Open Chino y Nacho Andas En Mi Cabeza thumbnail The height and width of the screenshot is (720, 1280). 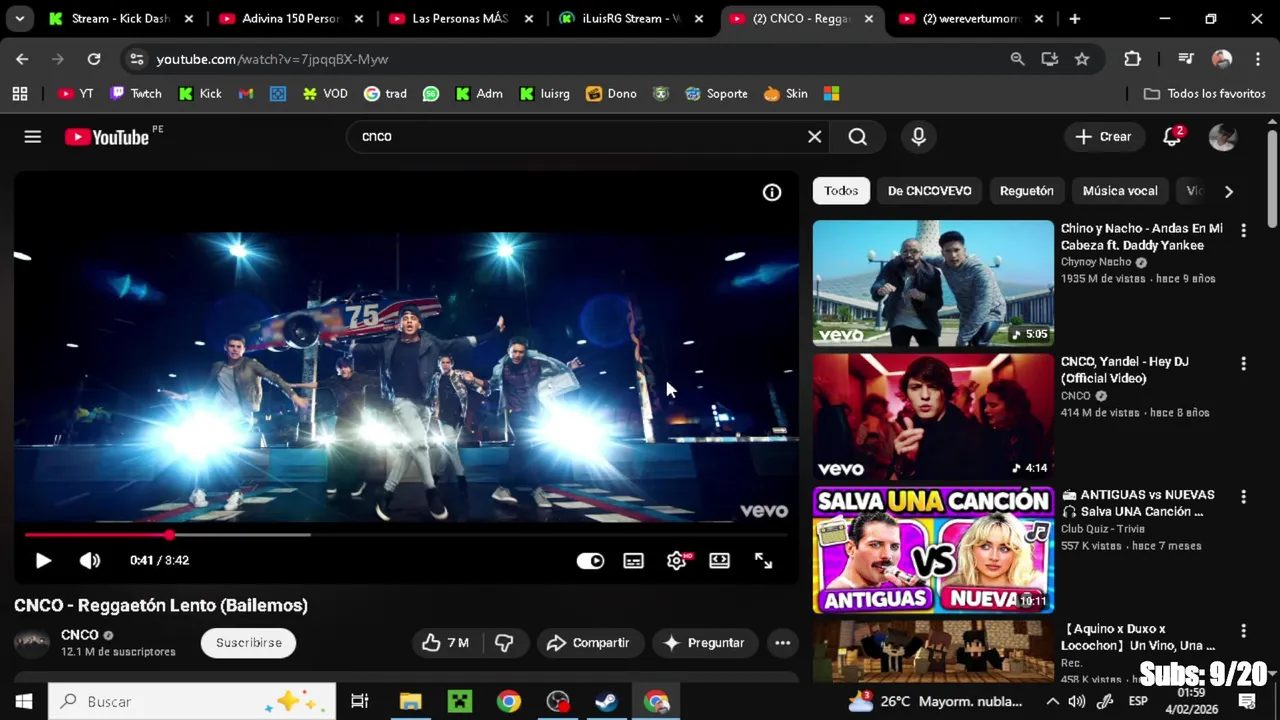933,283
